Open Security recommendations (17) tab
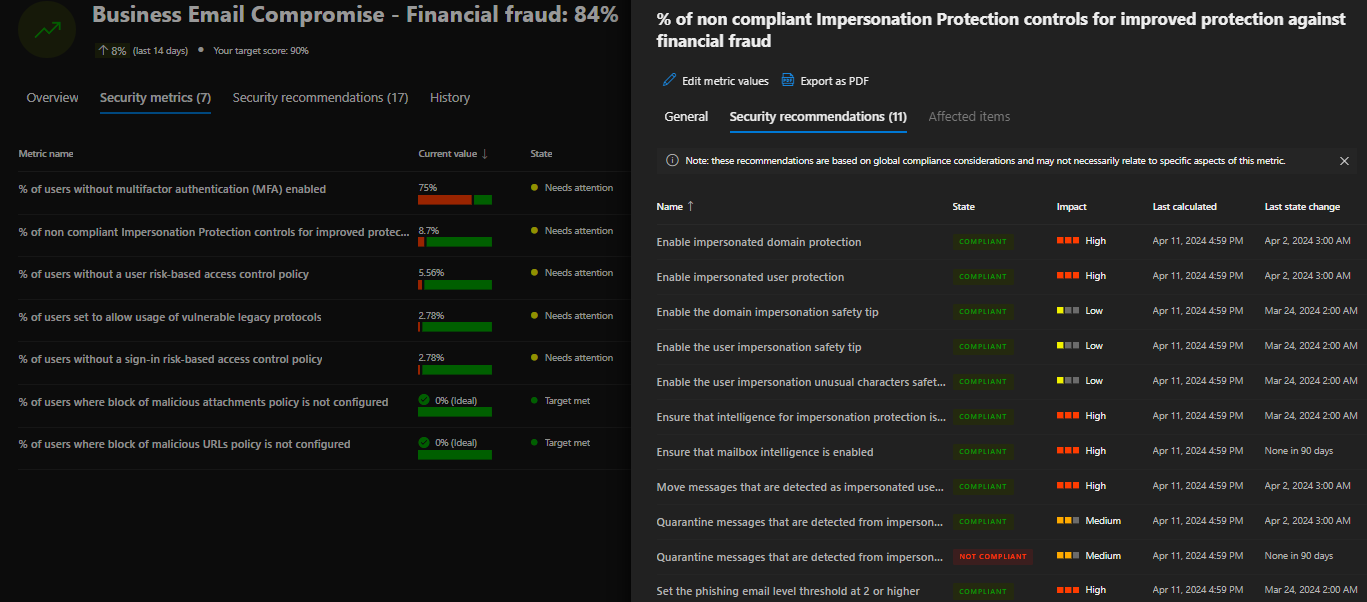1367x602 pixels. [x=320, y=98]
